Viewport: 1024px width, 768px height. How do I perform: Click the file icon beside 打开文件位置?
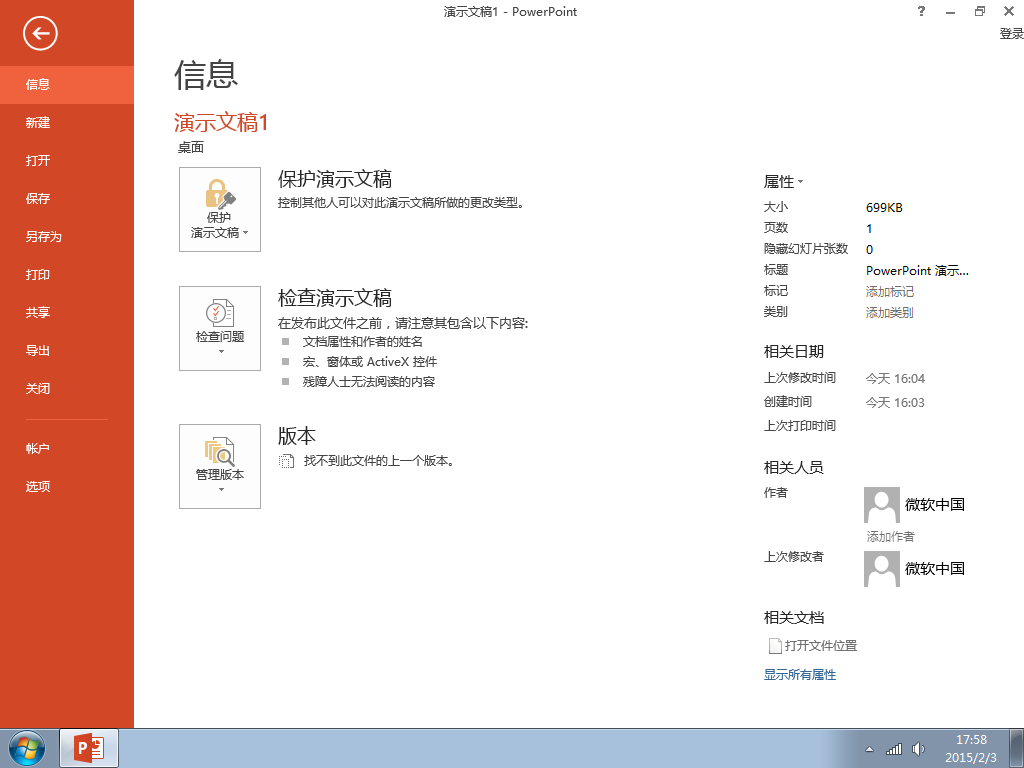tap(775, 646)
